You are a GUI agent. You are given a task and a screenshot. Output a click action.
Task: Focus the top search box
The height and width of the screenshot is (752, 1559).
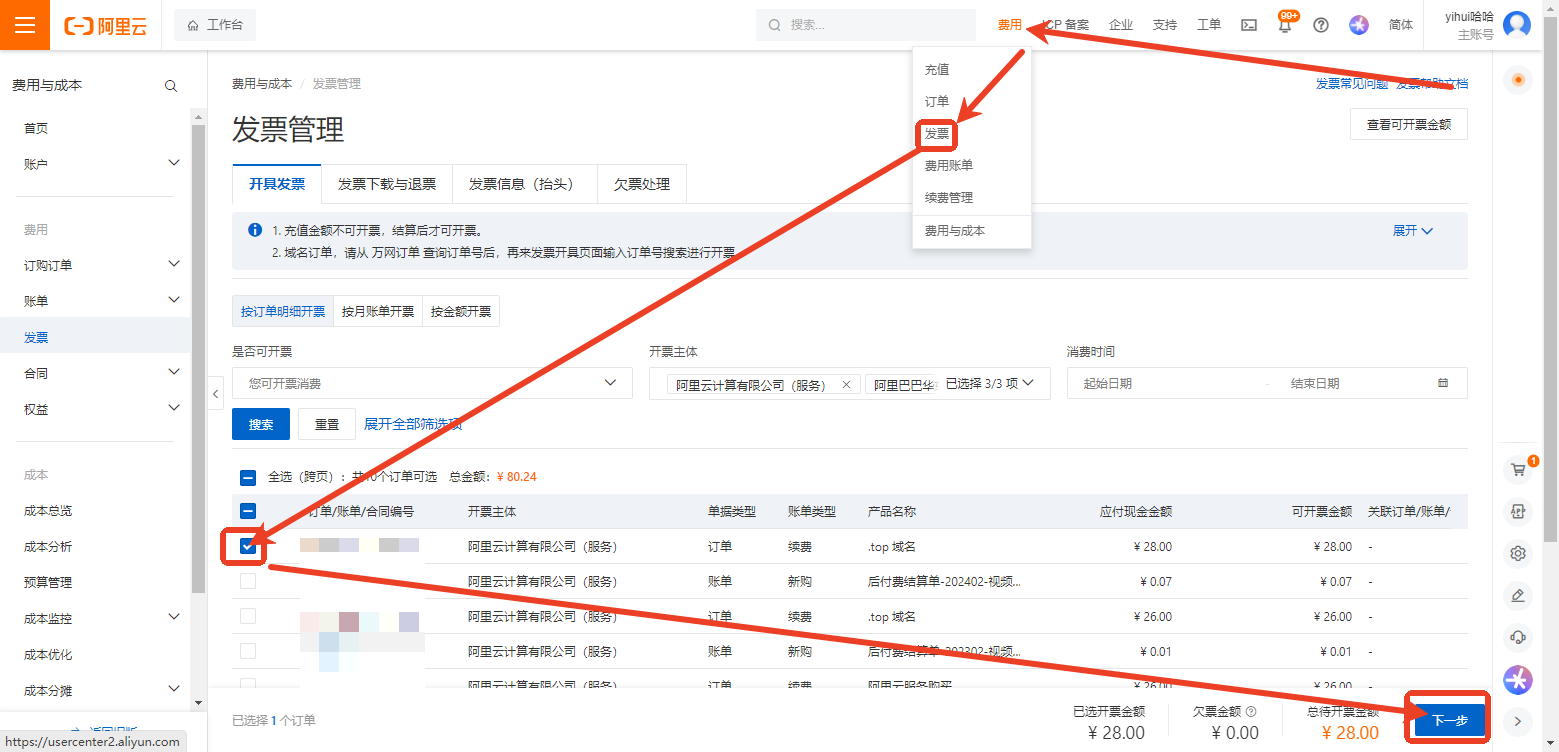(866, 25)
